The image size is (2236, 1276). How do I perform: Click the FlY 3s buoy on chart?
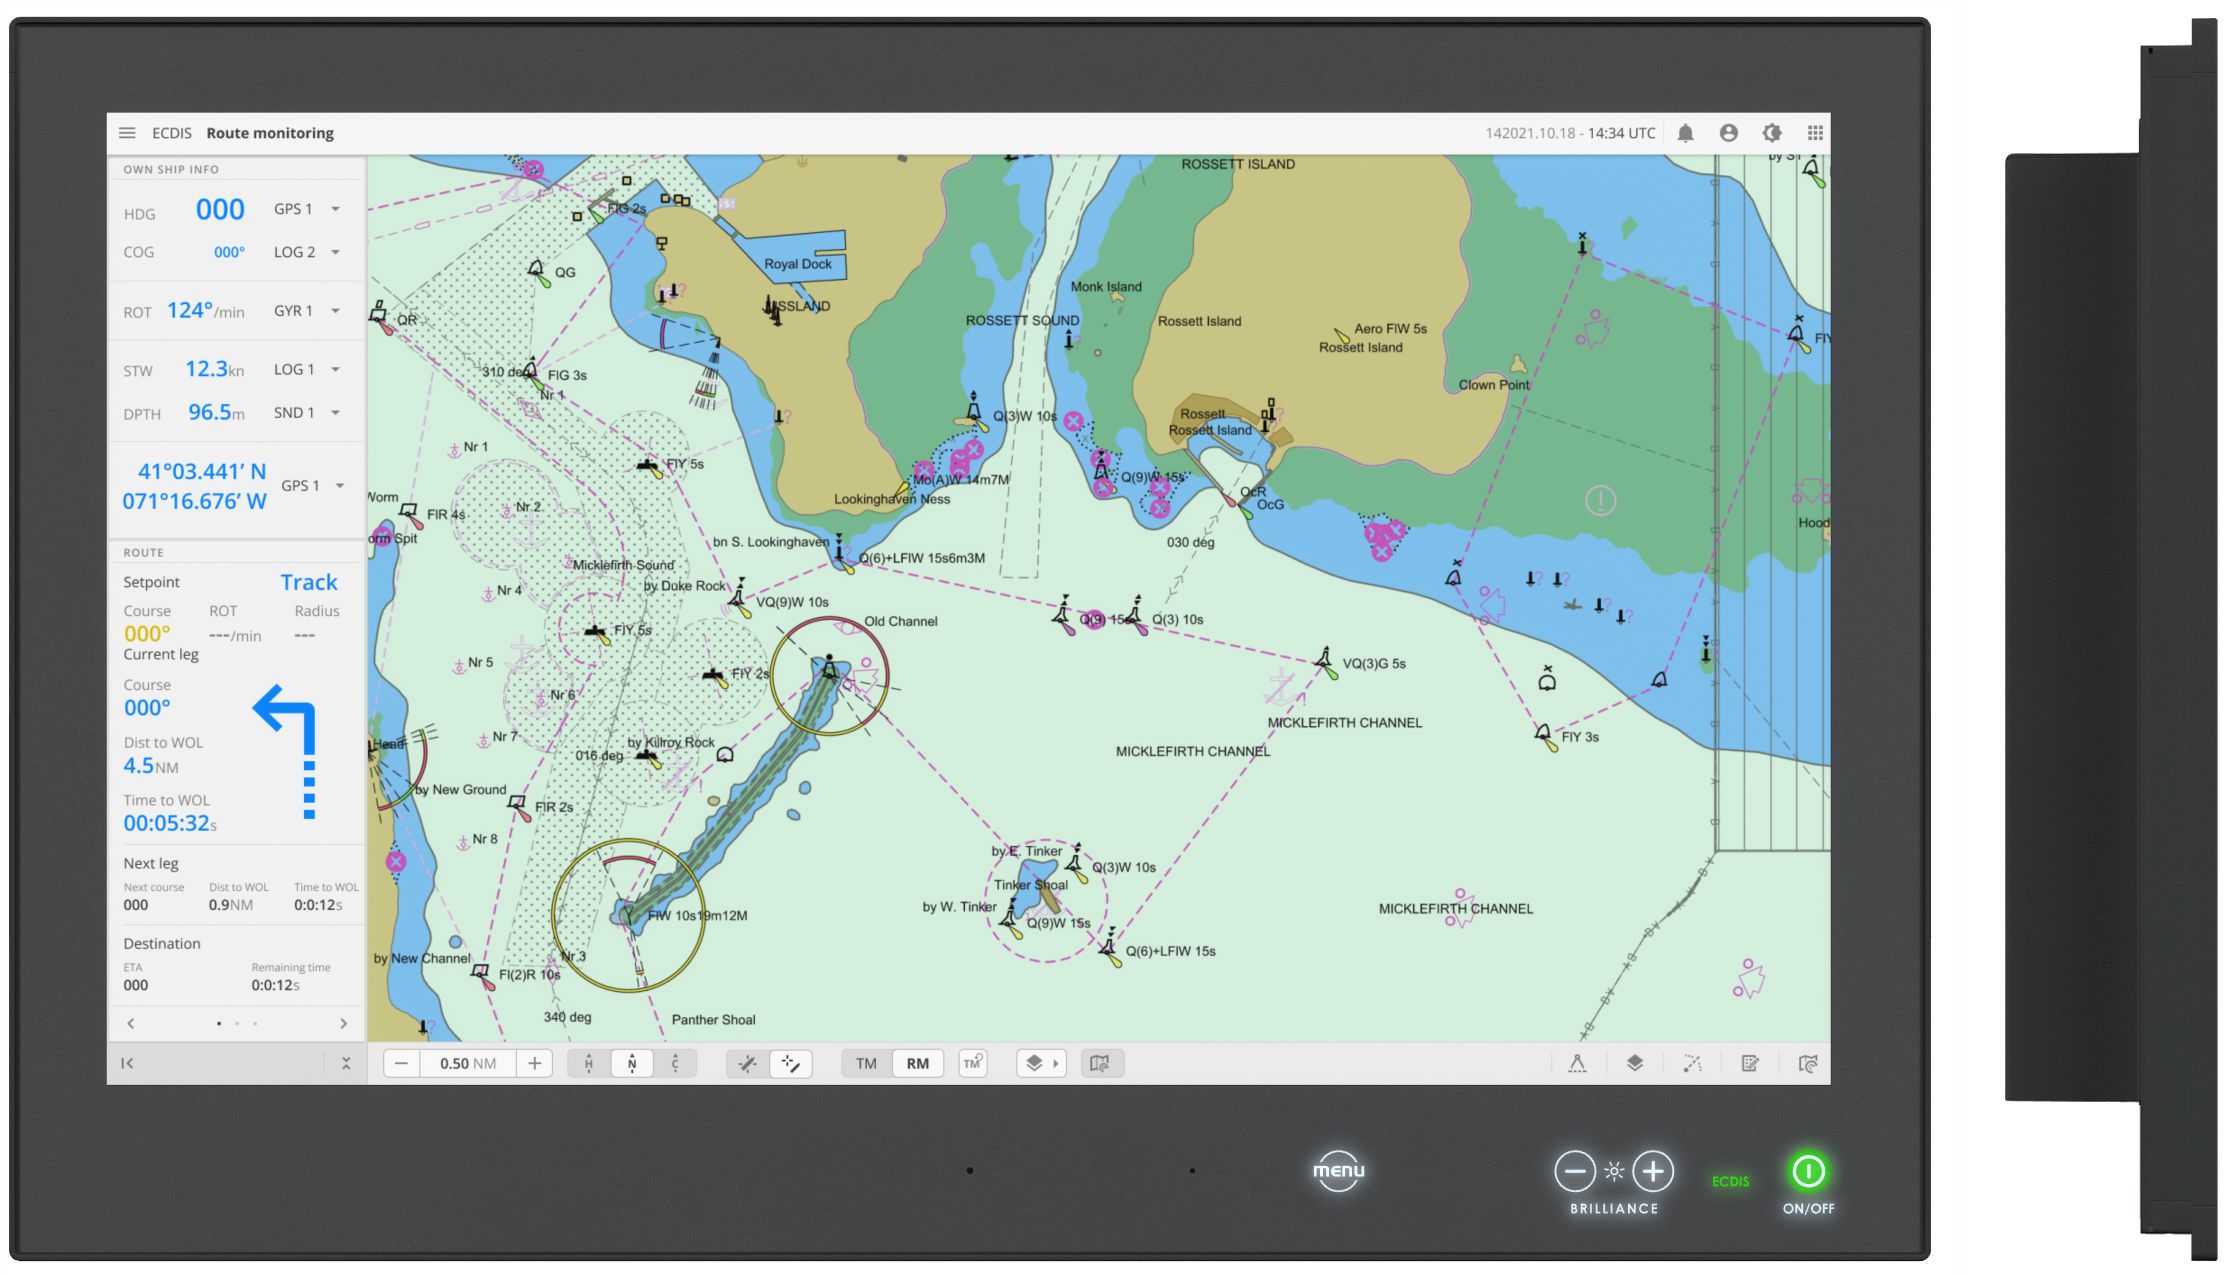(1545, 737)
